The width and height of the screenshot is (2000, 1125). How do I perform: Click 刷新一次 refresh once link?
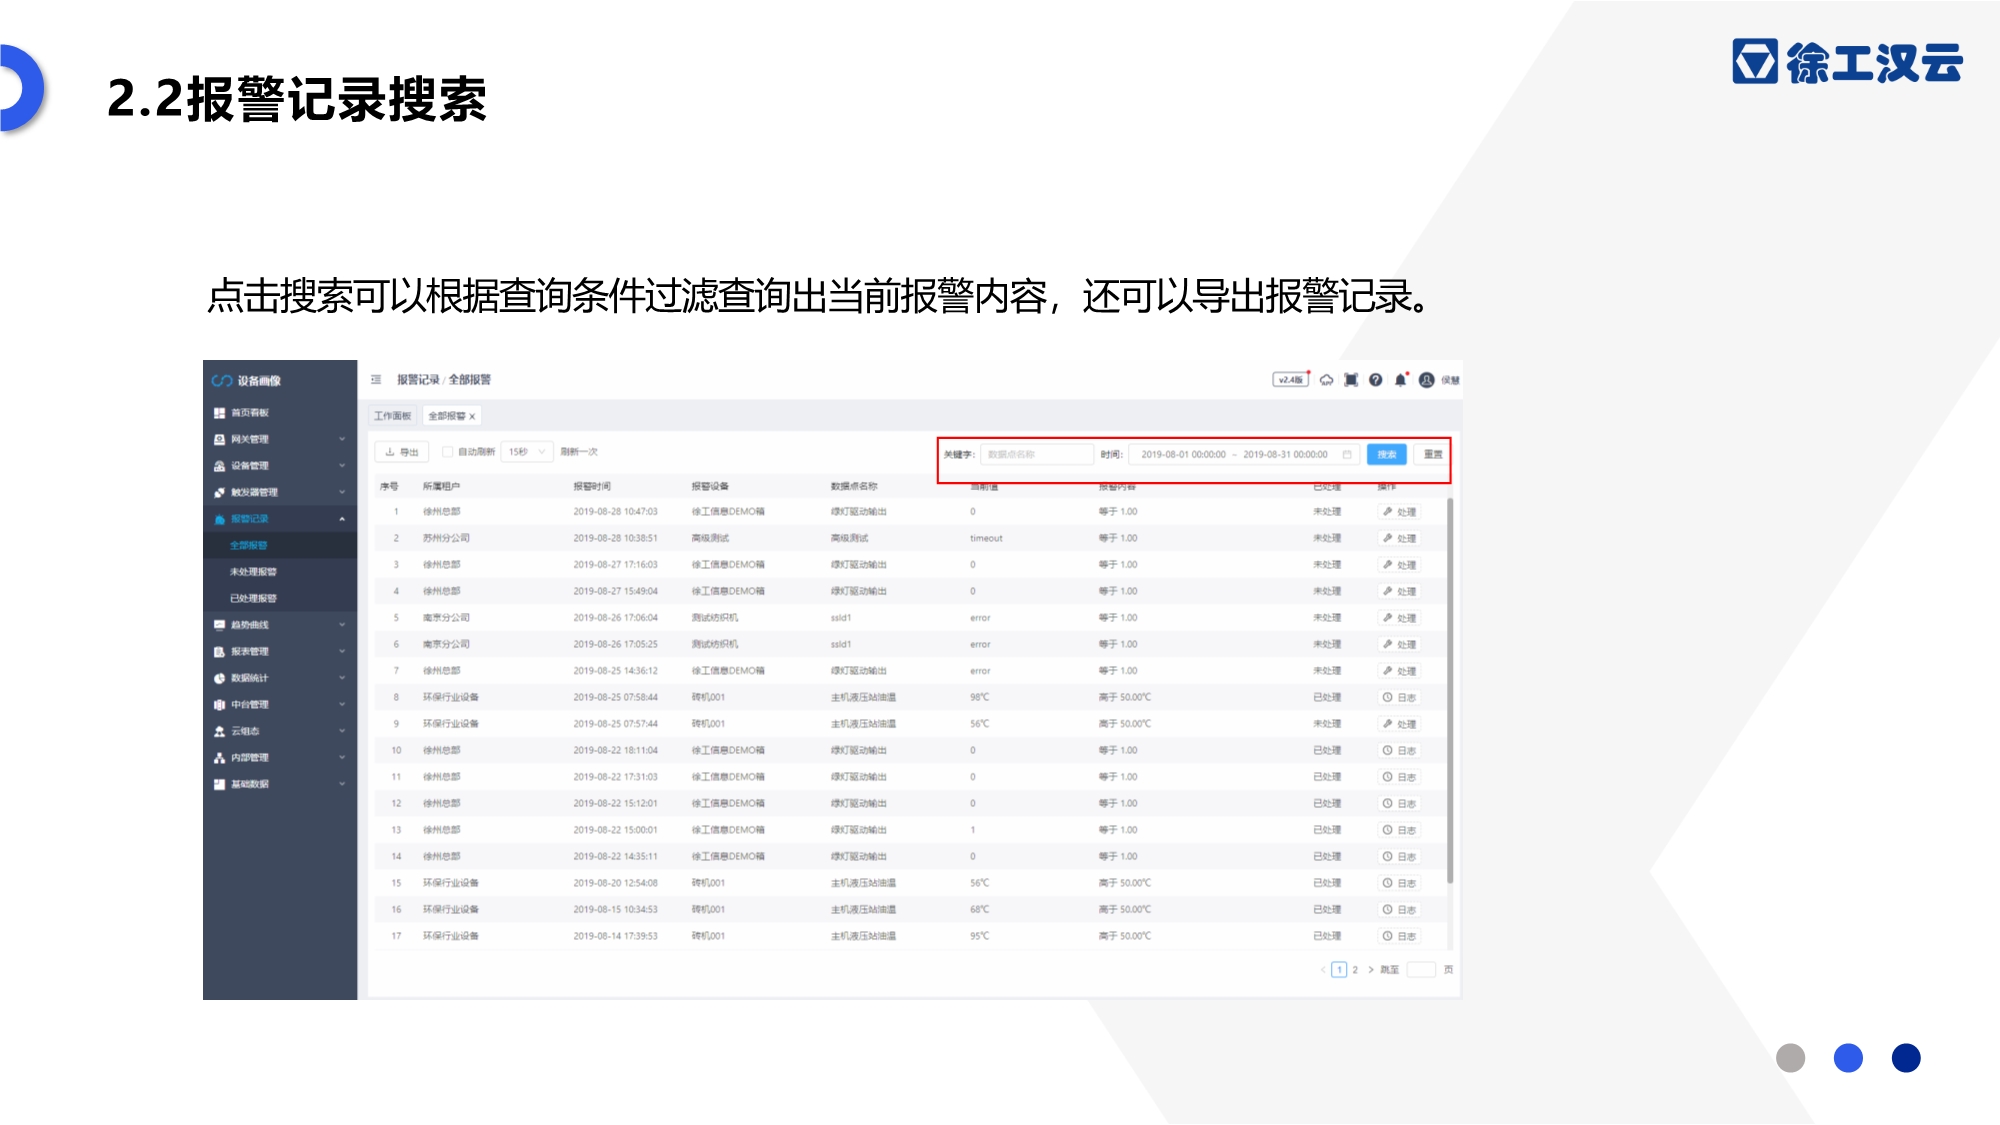click(579, 452)
